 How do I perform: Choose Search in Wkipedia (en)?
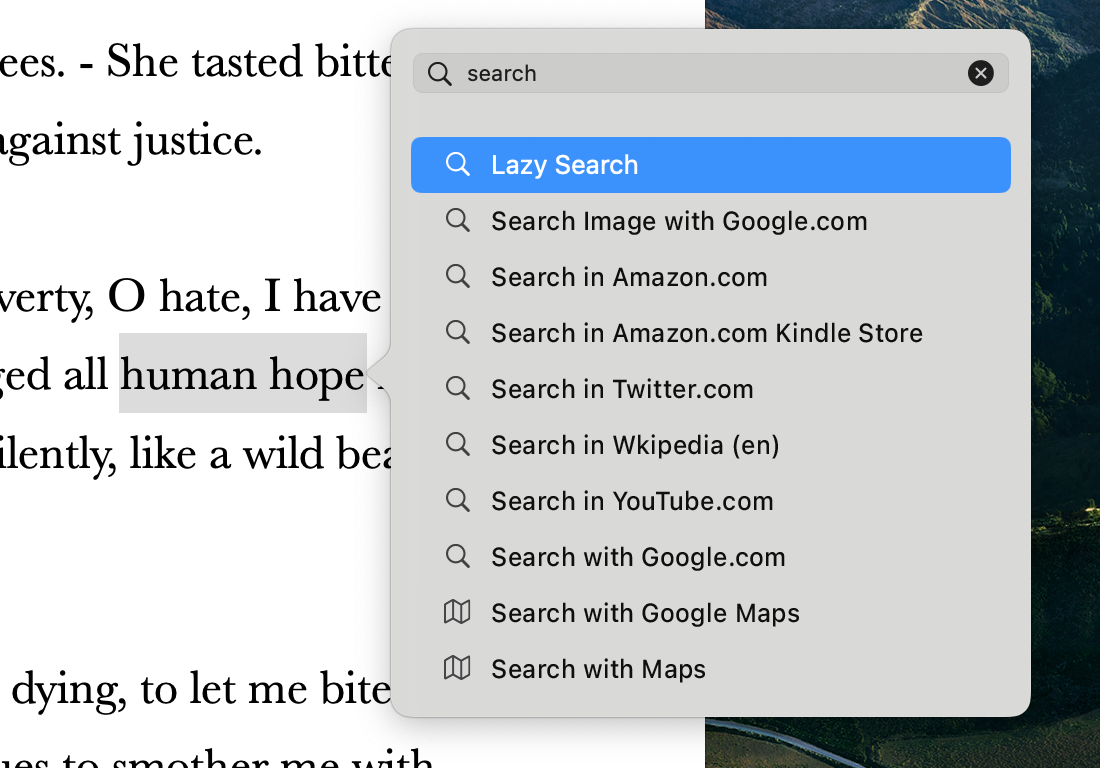711,445
